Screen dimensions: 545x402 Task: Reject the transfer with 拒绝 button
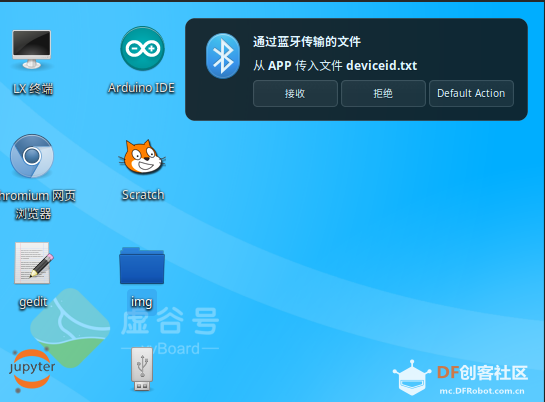coord(383,93)
